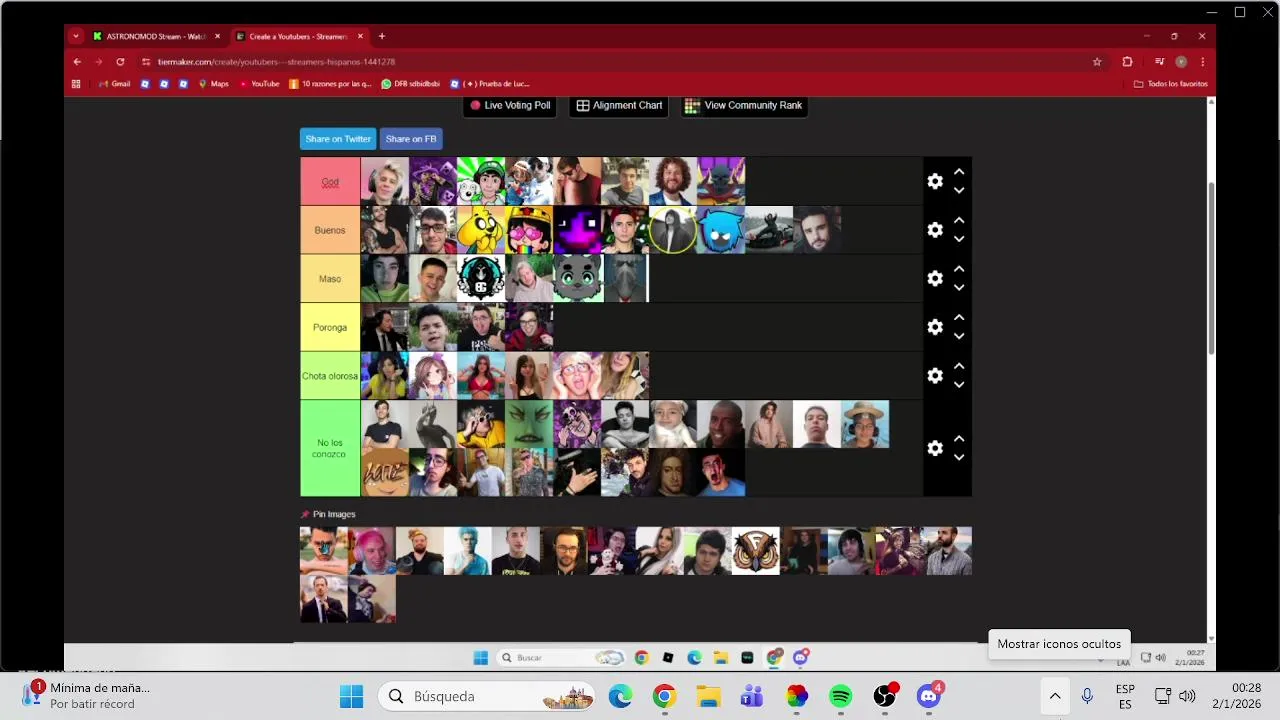Share the tier list on FB
Viewport: 1280px width, 720px height.
(411, 139)
